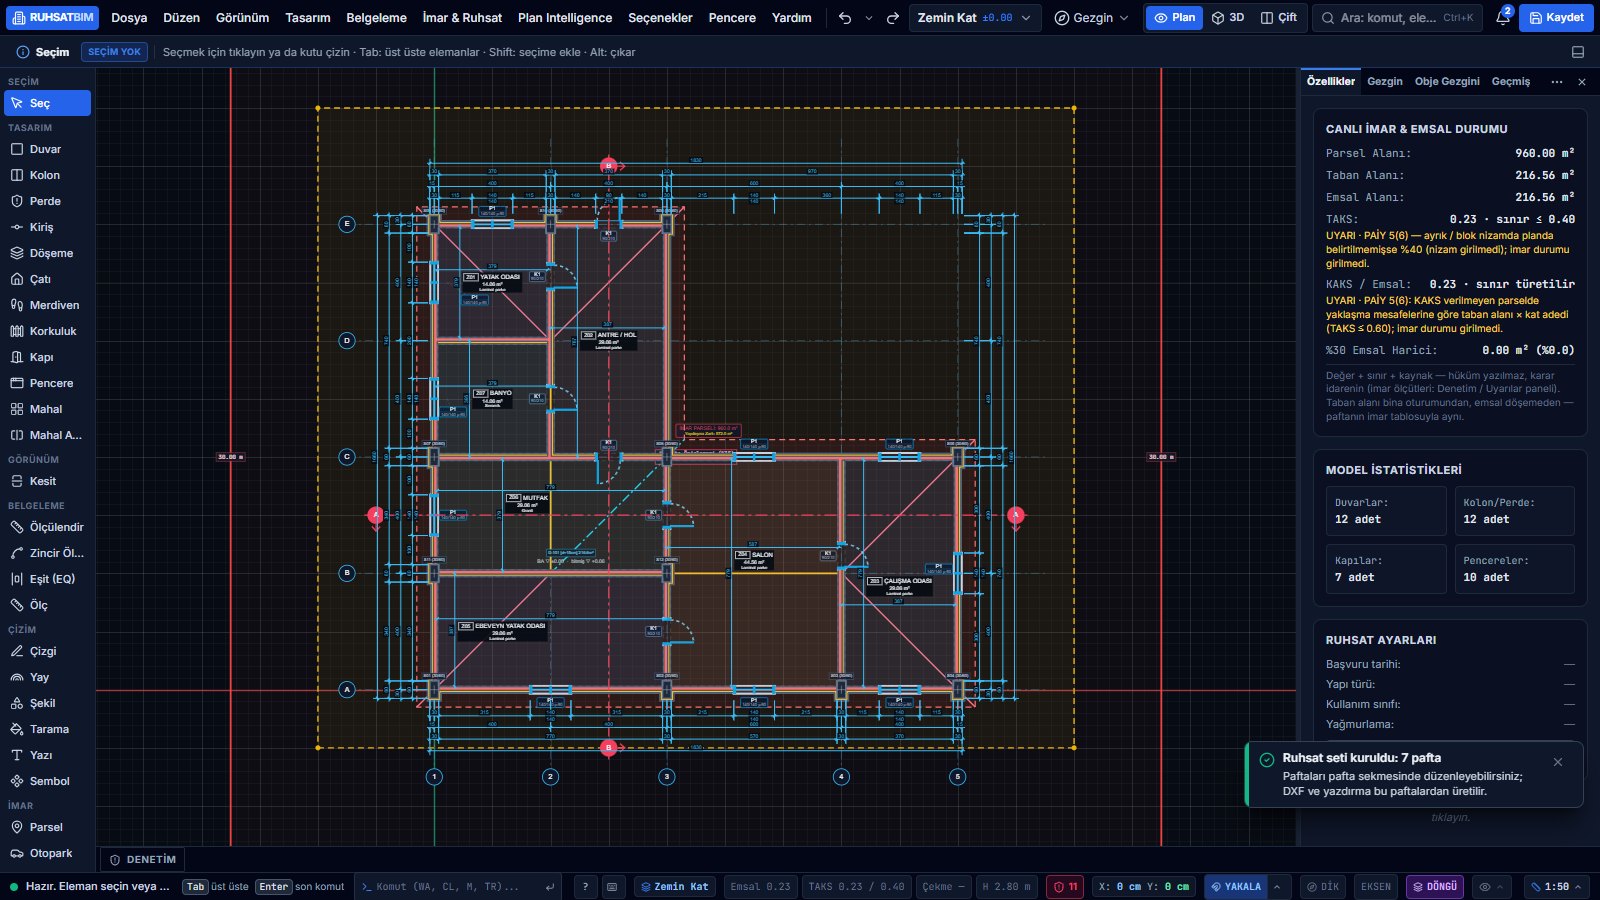Pick the Kiriş beam tool
Viewport: 1600px width, 900px height.
[x=47, y=227]
